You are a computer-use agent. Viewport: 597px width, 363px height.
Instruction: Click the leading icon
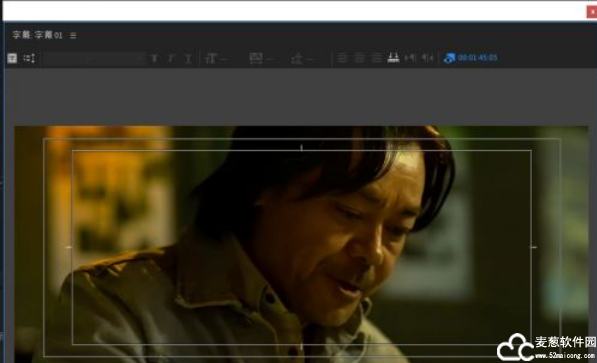[x=297, y=59]
